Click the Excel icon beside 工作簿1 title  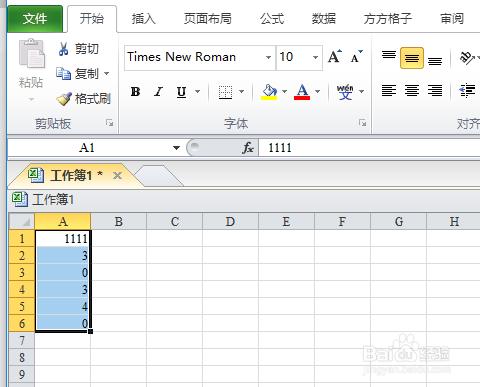tap(19, 199)
